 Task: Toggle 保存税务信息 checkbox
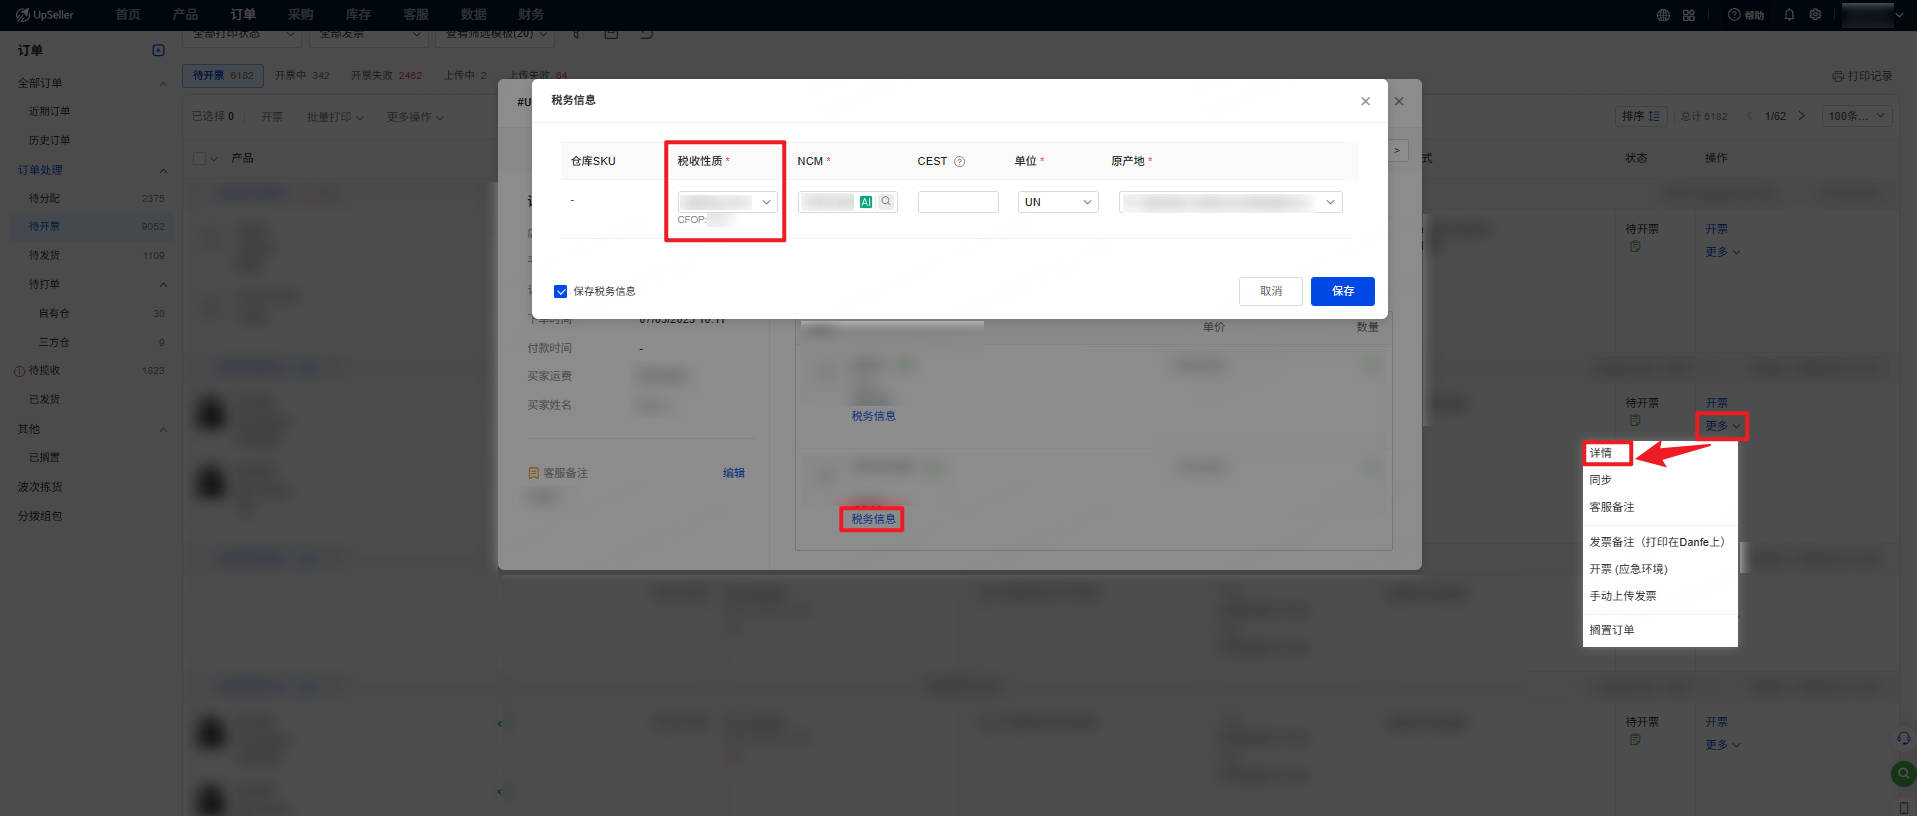pyautogui.click(x=560, y=291)
